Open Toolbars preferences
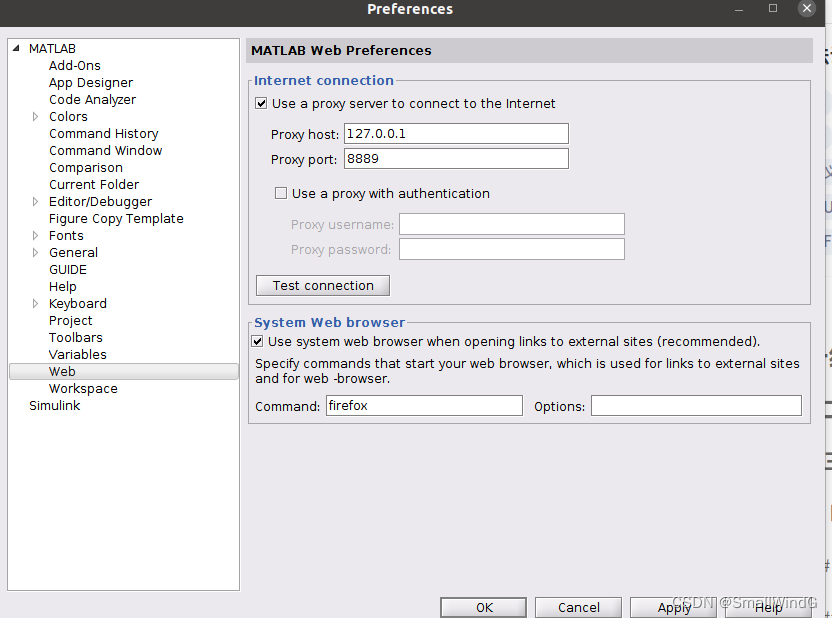The height and width of the screenshot is (618, 832). tap(76, 337)
